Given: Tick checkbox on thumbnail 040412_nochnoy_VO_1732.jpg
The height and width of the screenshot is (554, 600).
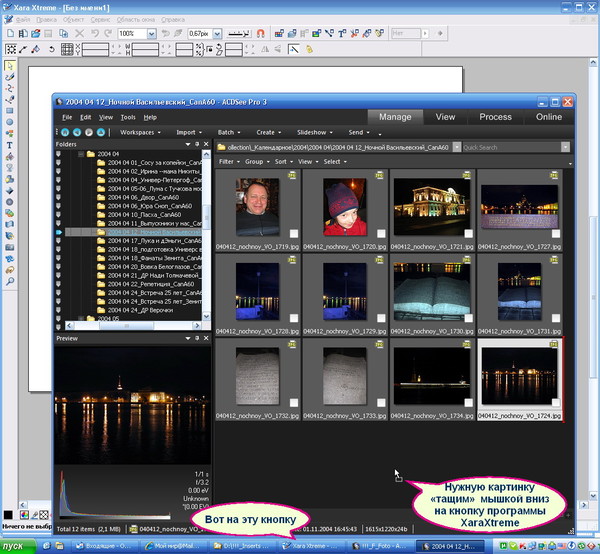Looking at the screenshot, I should click(x=293, y=402).
